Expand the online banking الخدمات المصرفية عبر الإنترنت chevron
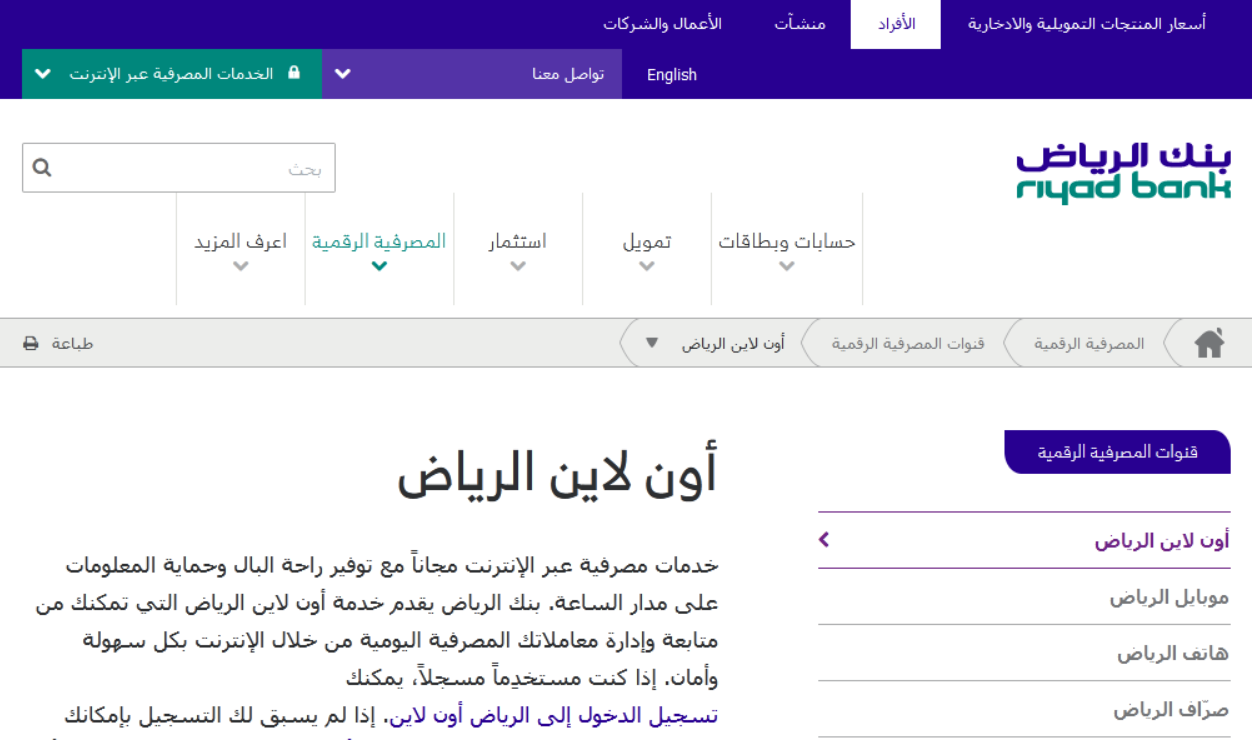 [x=43, y=74]
